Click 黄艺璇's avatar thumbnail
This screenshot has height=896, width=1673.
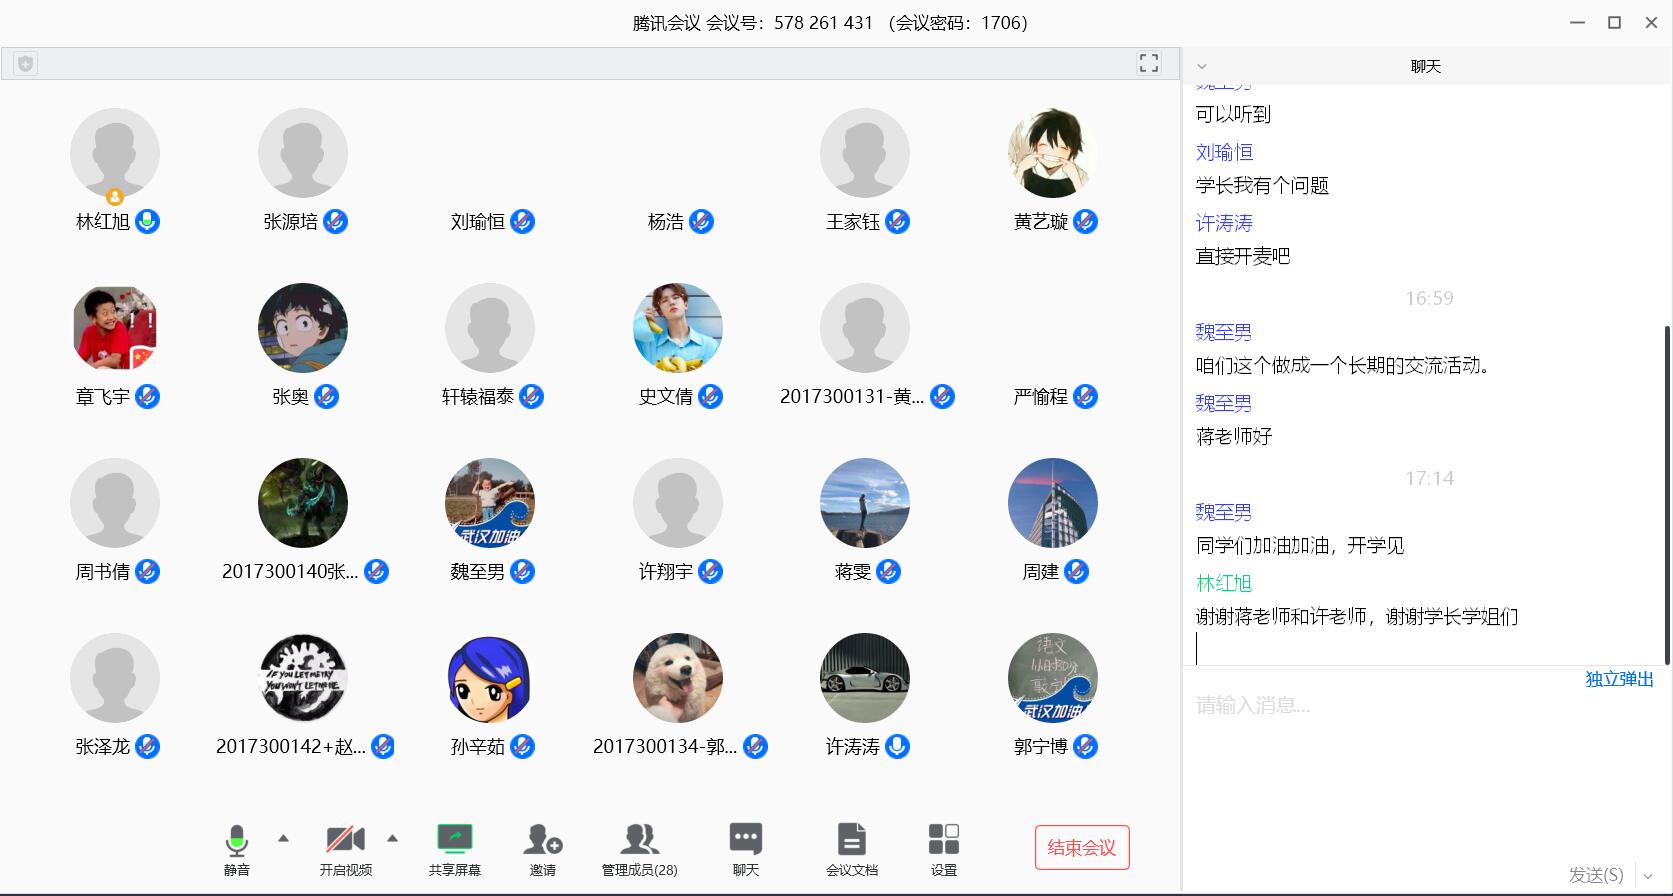click(1052, 153)
